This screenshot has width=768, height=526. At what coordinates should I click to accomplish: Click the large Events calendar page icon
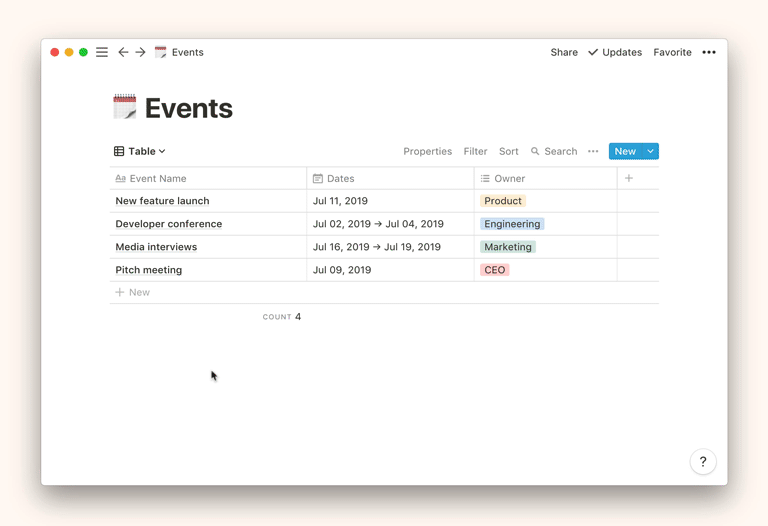125,107
